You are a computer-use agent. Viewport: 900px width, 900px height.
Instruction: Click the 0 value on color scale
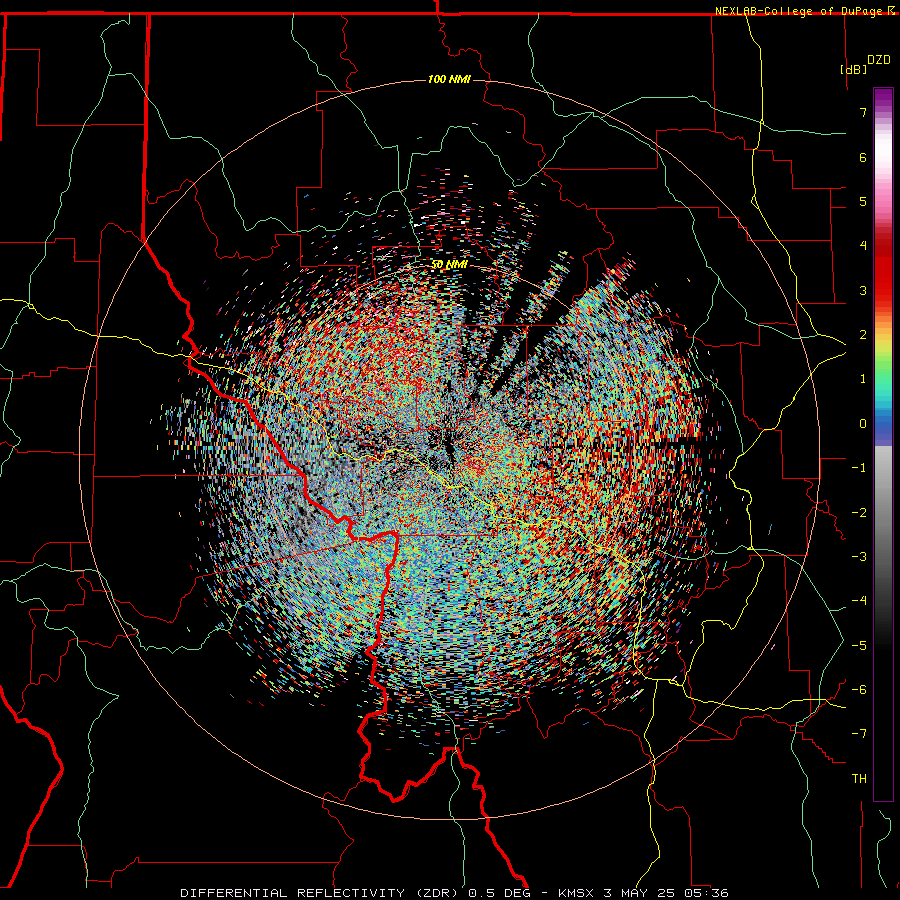[863, 424]
